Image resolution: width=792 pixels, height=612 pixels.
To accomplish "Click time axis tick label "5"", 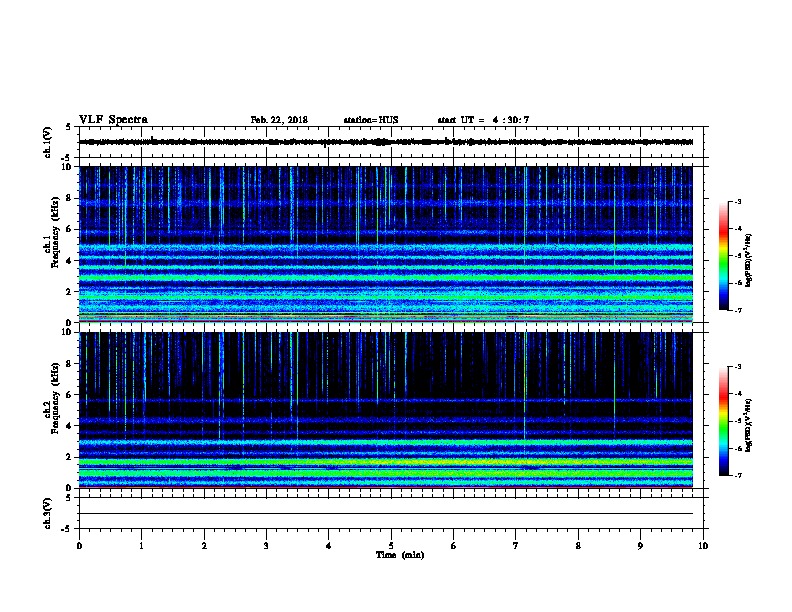I will pos(391,546).
